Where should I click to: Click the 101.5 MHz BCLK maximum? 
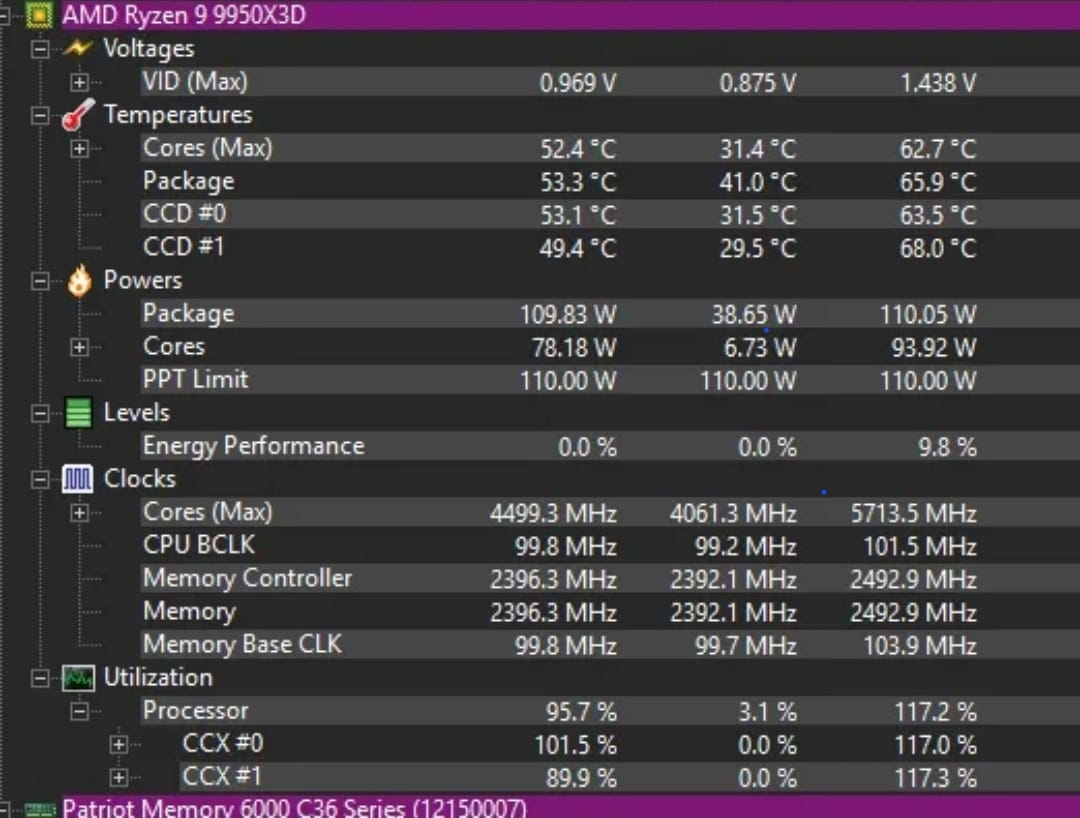pos(920,547)
